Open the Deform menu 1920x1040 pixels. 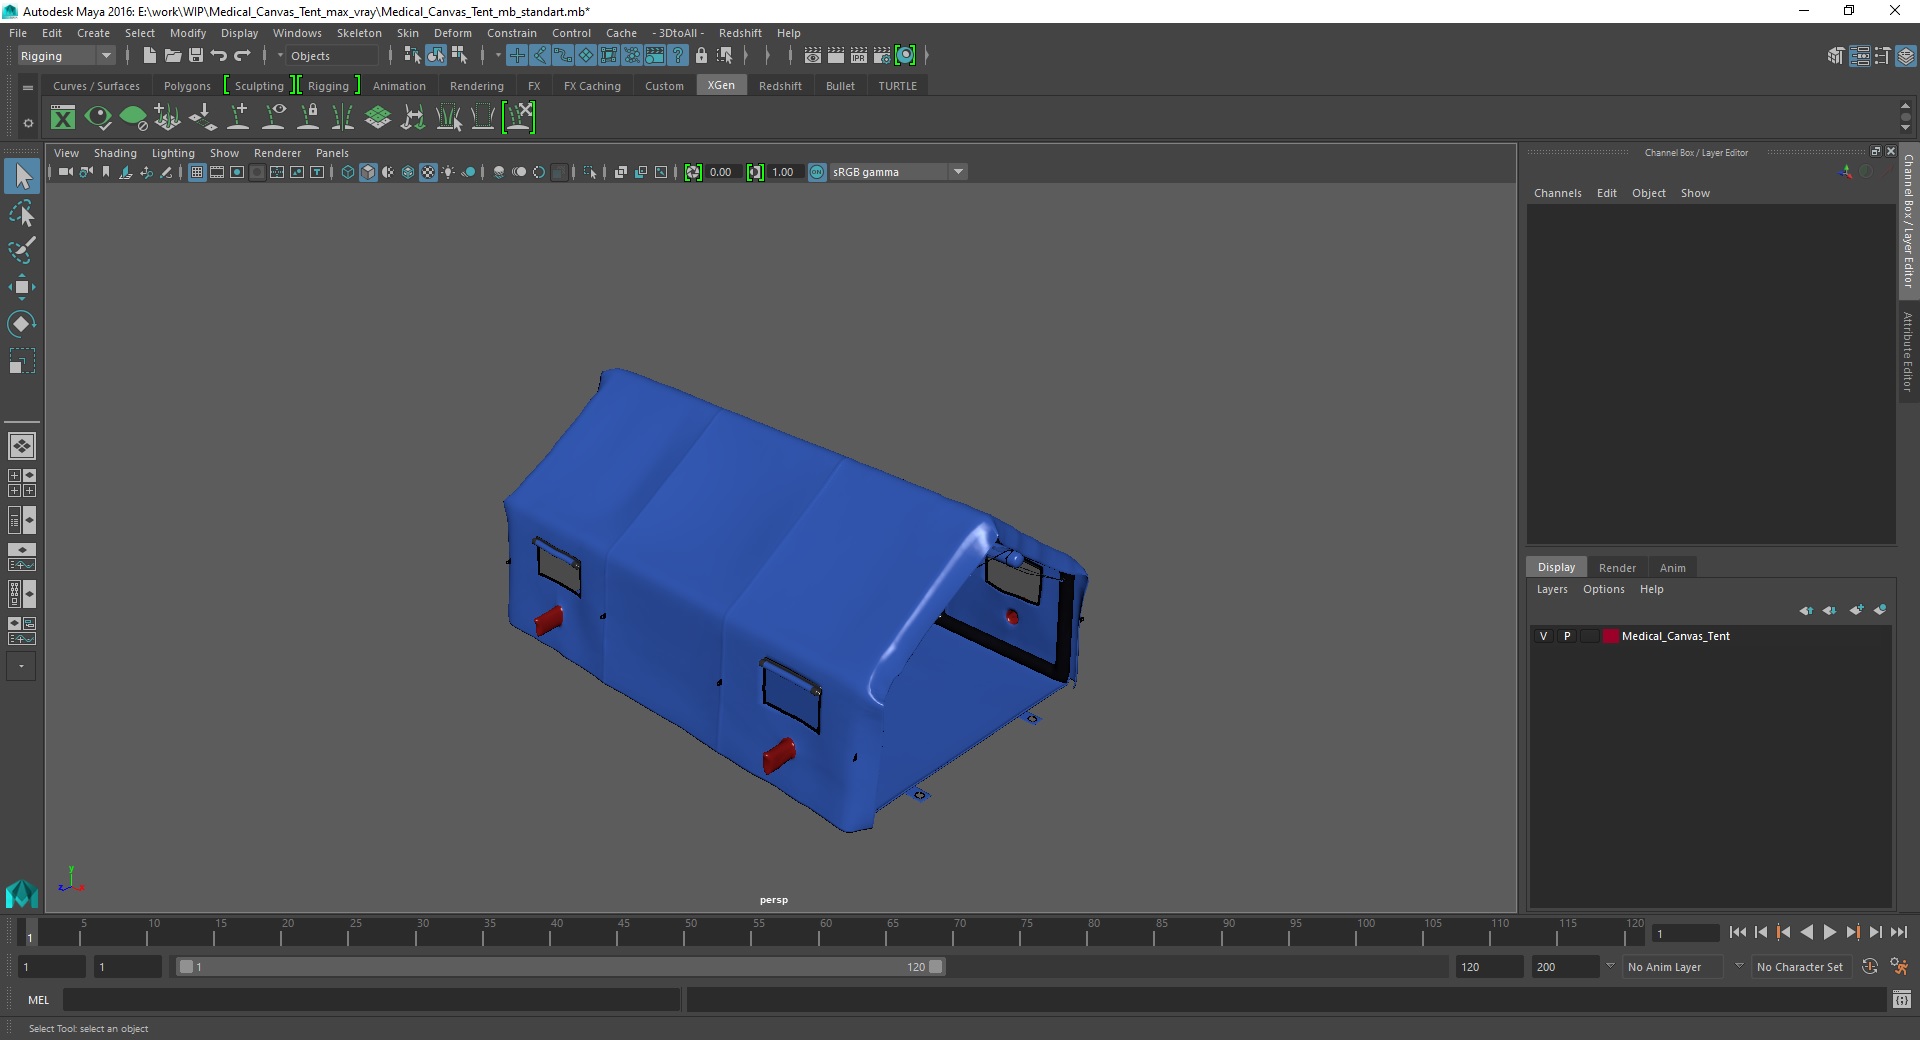[x=452, y=33]
